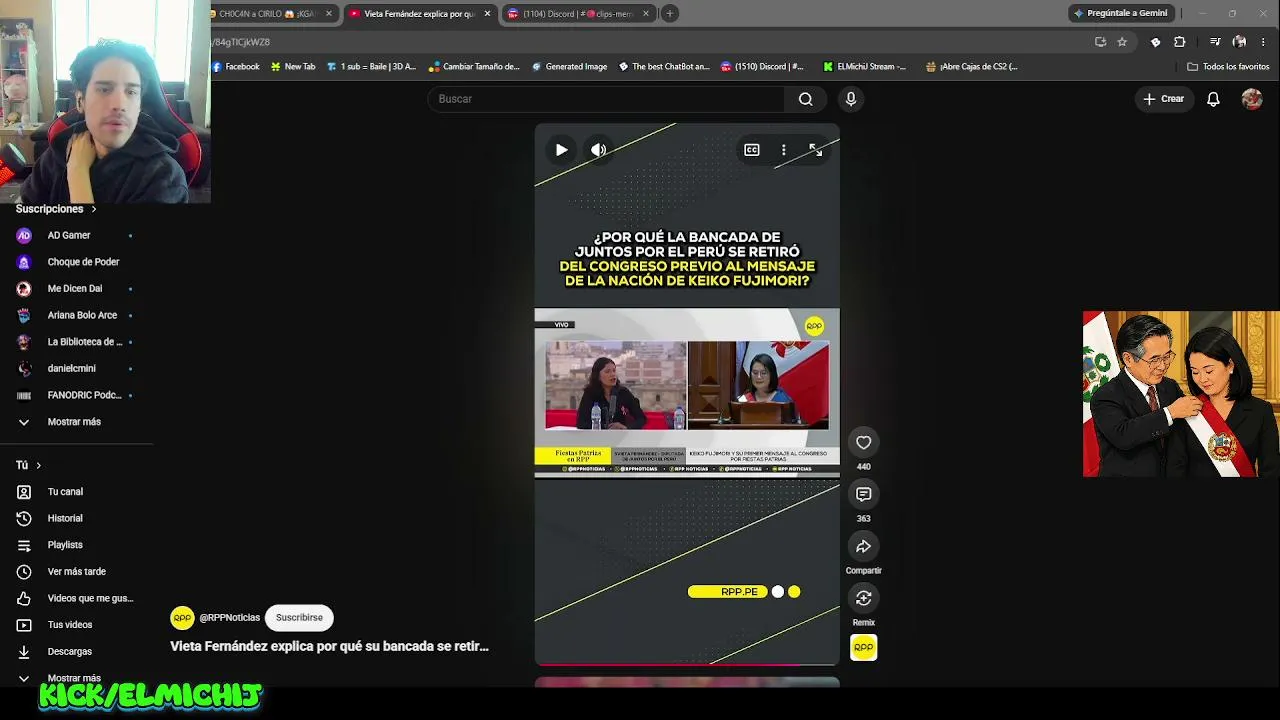Open The best ChatBot bookmark
Image resolution: width=1280 pixels, height=720 pixels.
[664, 67]
